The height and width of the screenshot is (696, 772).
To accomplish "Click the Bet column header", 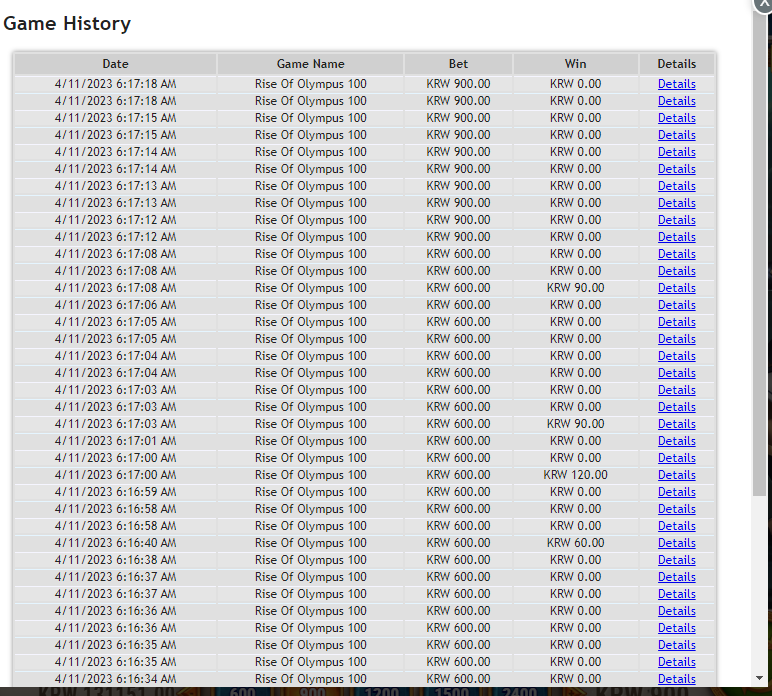I will pyautogui.click(x=458, y=64).
